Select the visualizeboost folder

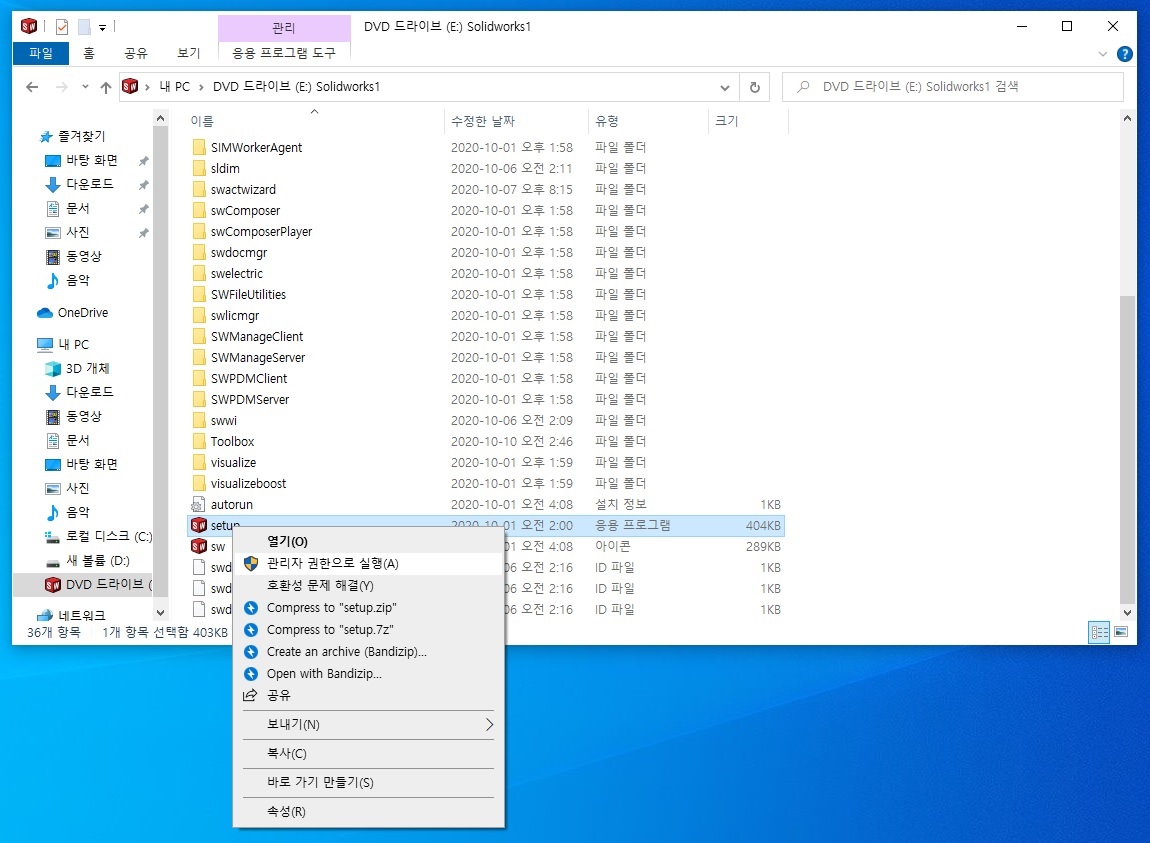pyautogui.click(x=248, y=483)
